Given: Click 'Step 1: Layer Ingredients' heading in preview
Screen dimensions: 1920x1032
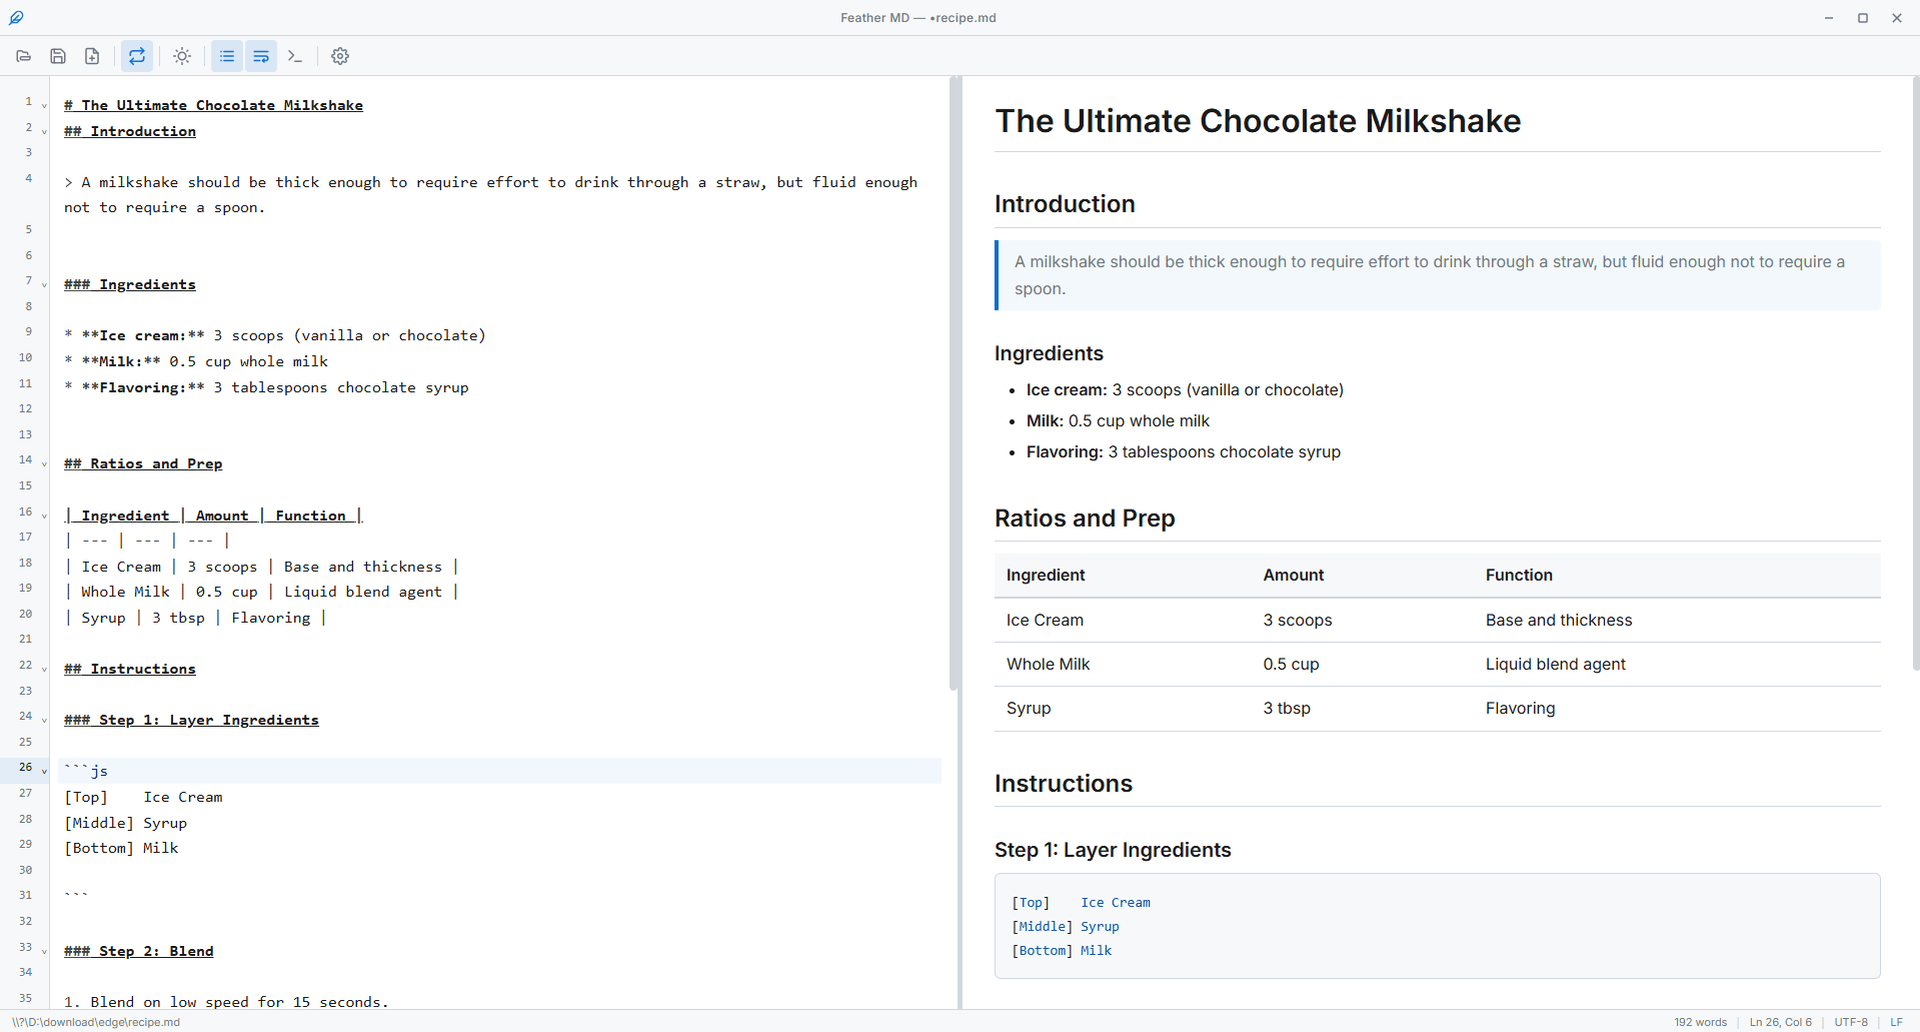Looking at the screenshot, I should coord(1113,850).
